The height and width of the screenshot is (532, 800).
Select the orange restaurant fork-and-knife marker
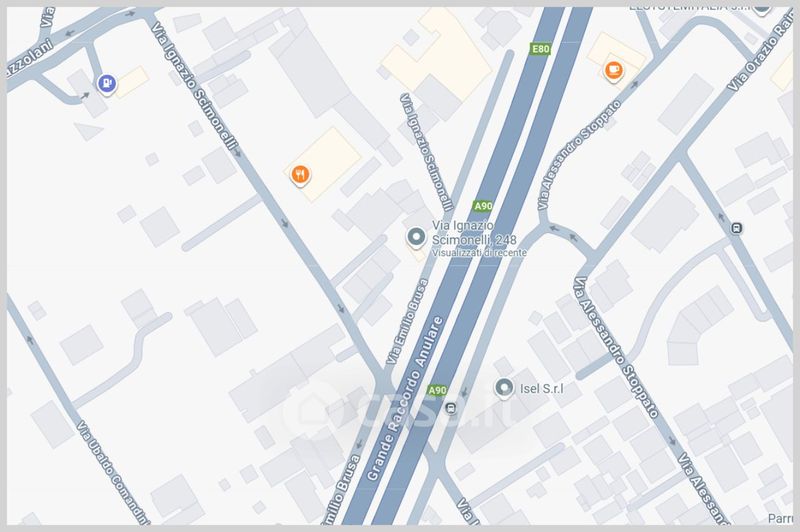pos(300,175)
